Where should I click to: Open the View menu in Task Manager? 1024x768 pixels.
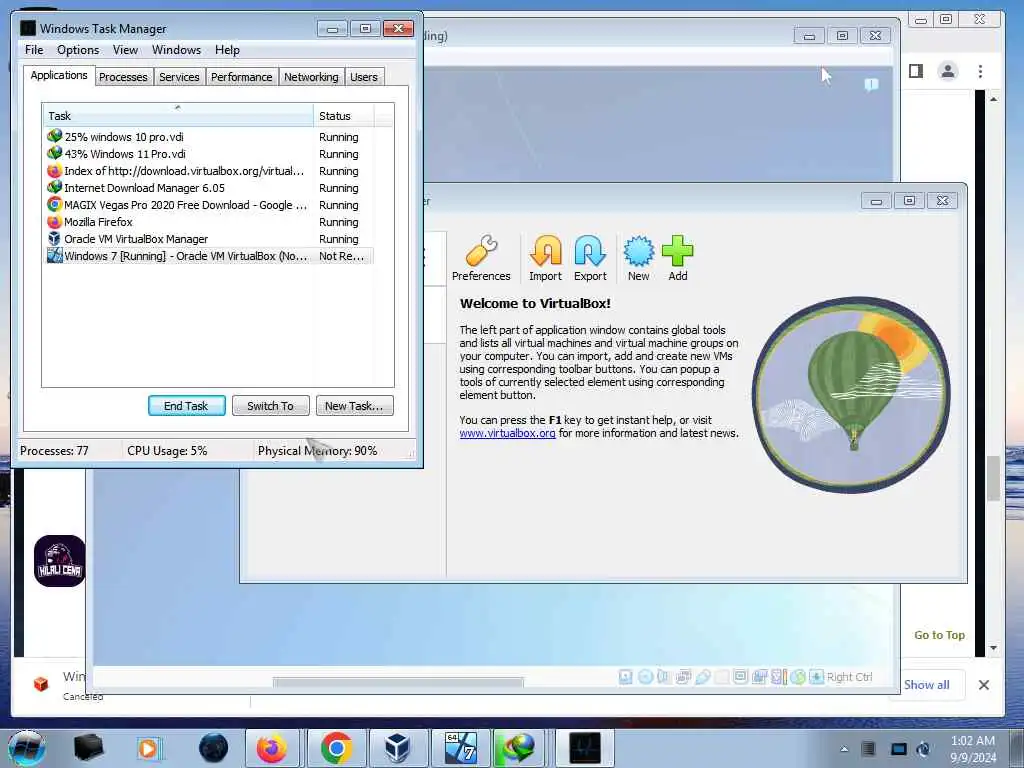coord(125,50)
